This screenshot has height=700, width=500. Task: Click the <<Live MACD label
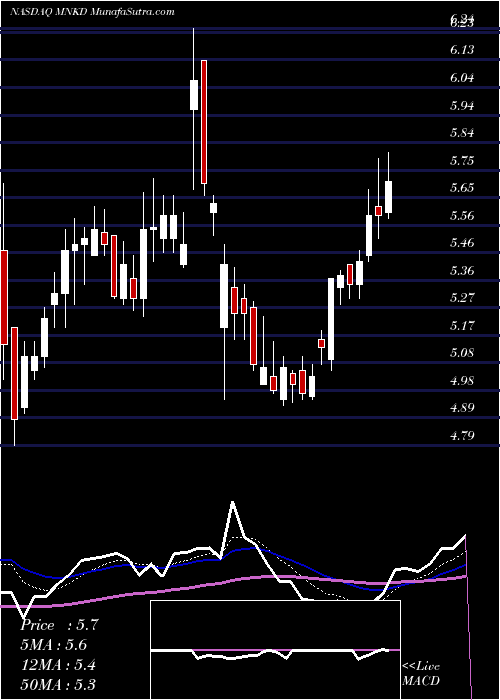[421, 674]
